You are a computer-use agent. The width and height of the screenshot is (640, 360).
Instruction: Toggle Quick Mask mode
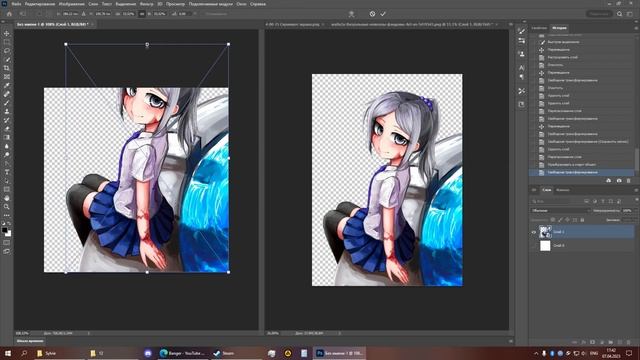(7, 242)
